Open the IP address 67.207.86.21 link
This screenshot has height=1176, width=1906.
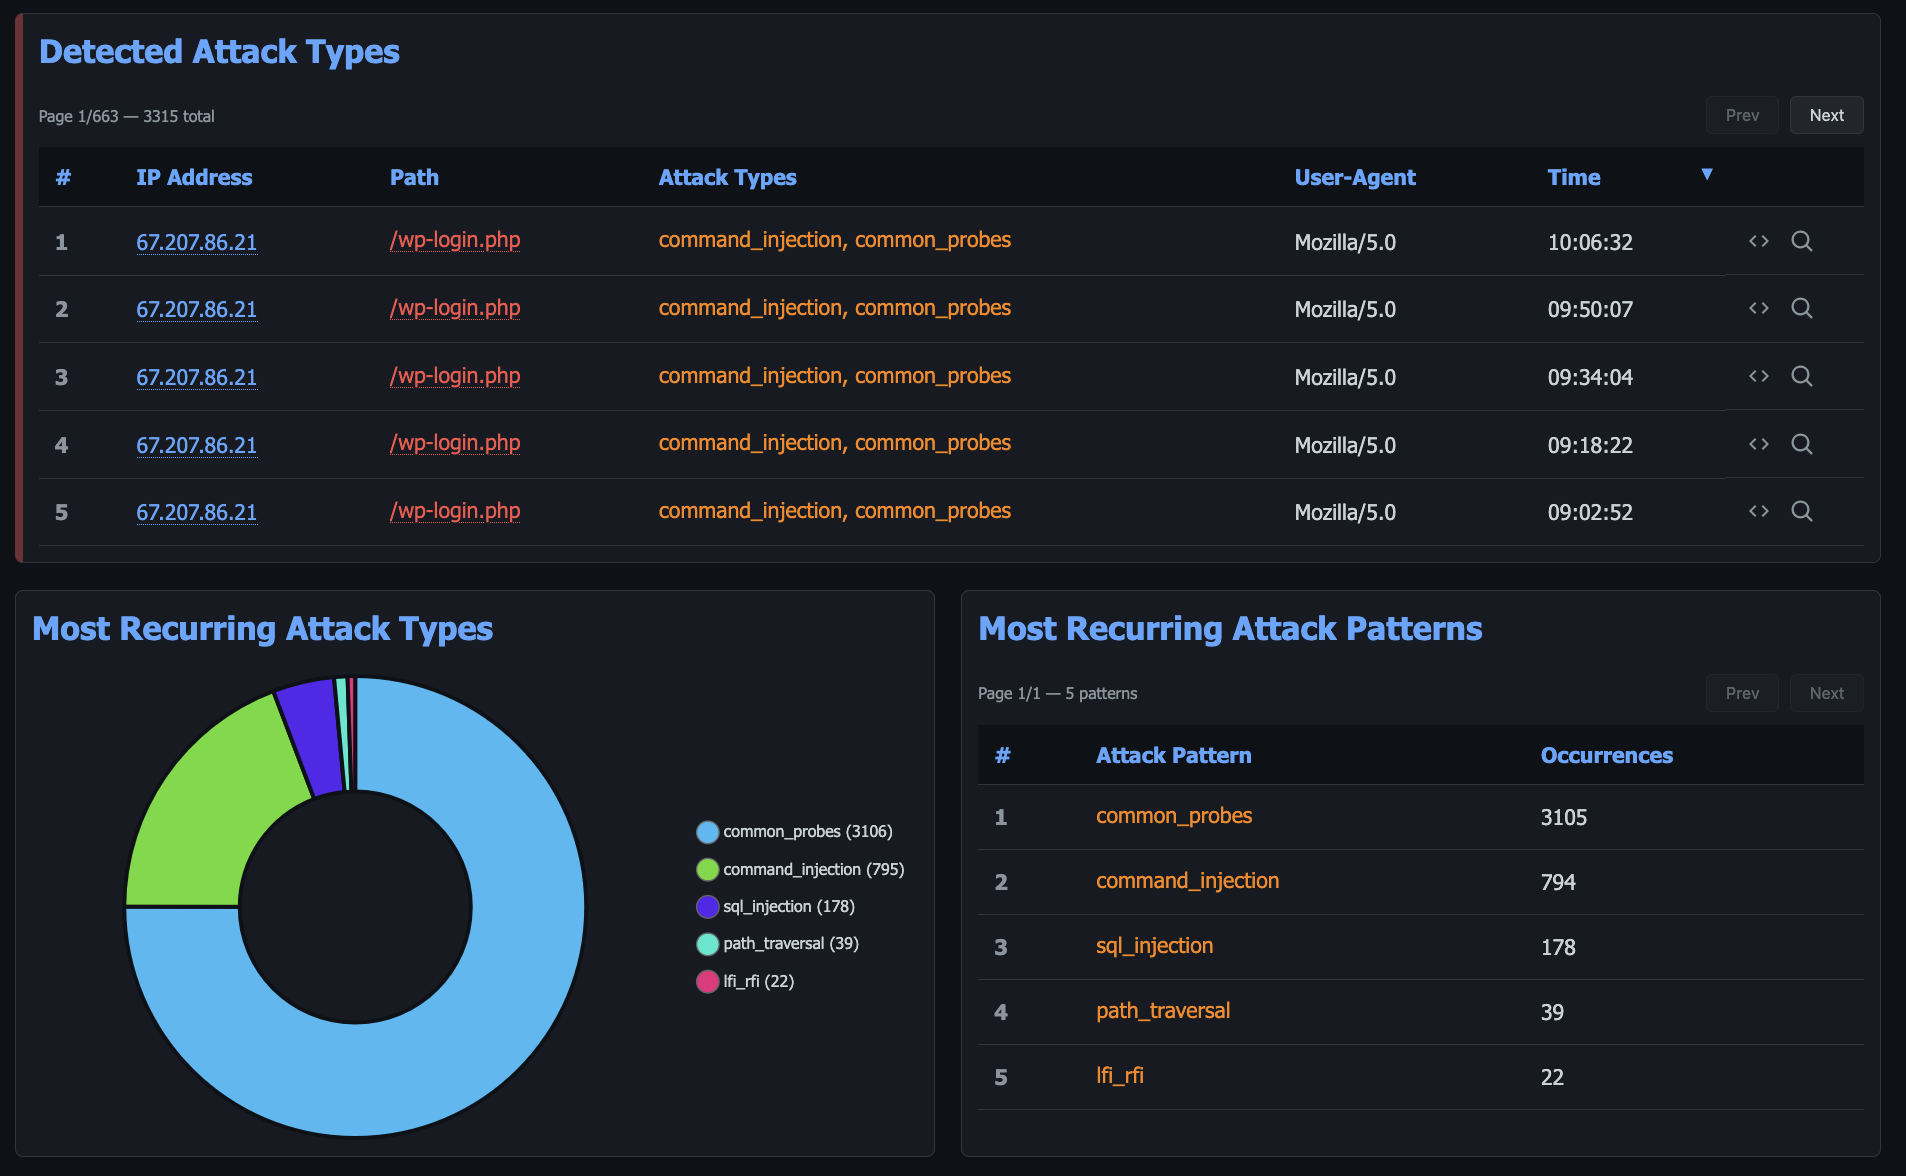point(196,241)
